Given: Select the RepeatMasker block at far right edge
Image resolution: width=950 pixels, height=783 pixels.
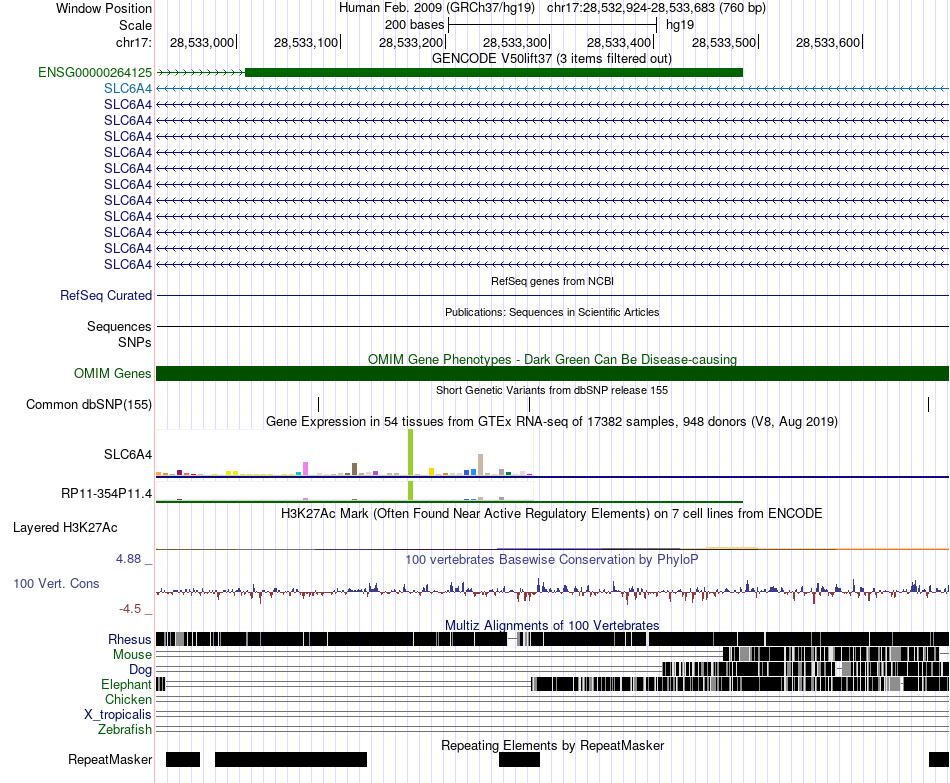Looking at the screenshot, I should pos(939,759).
